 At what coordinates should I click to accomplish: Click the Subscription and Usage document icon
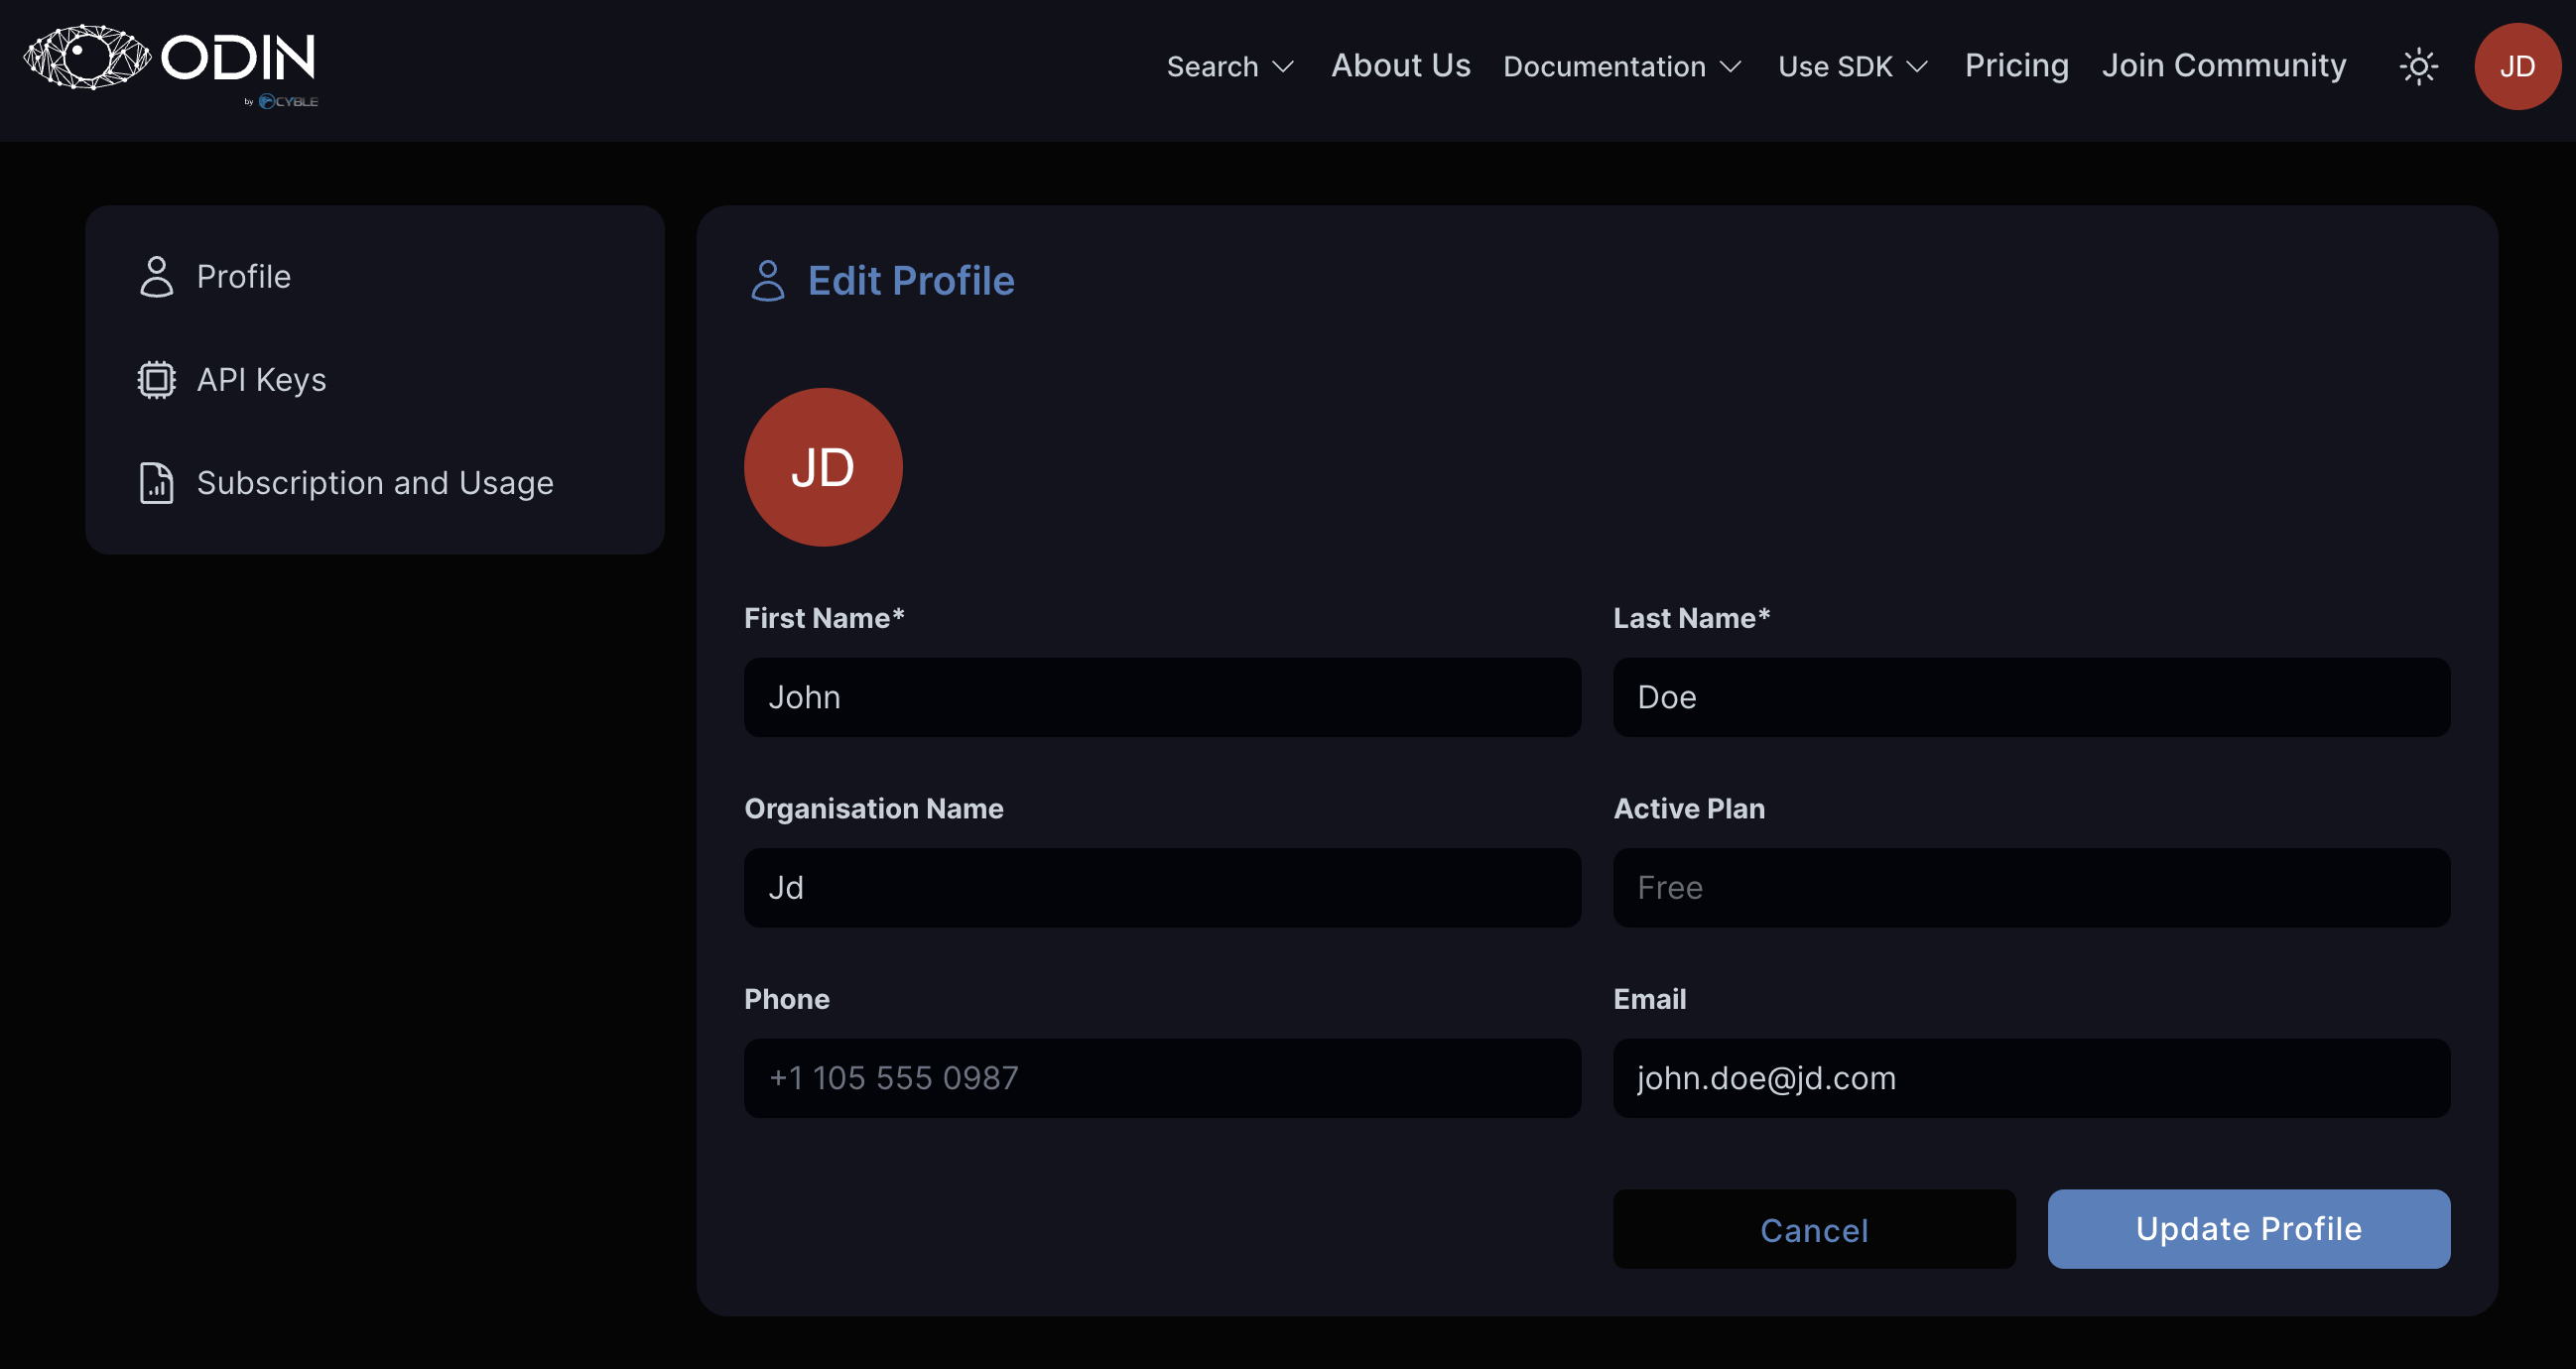tap(156, 483)
